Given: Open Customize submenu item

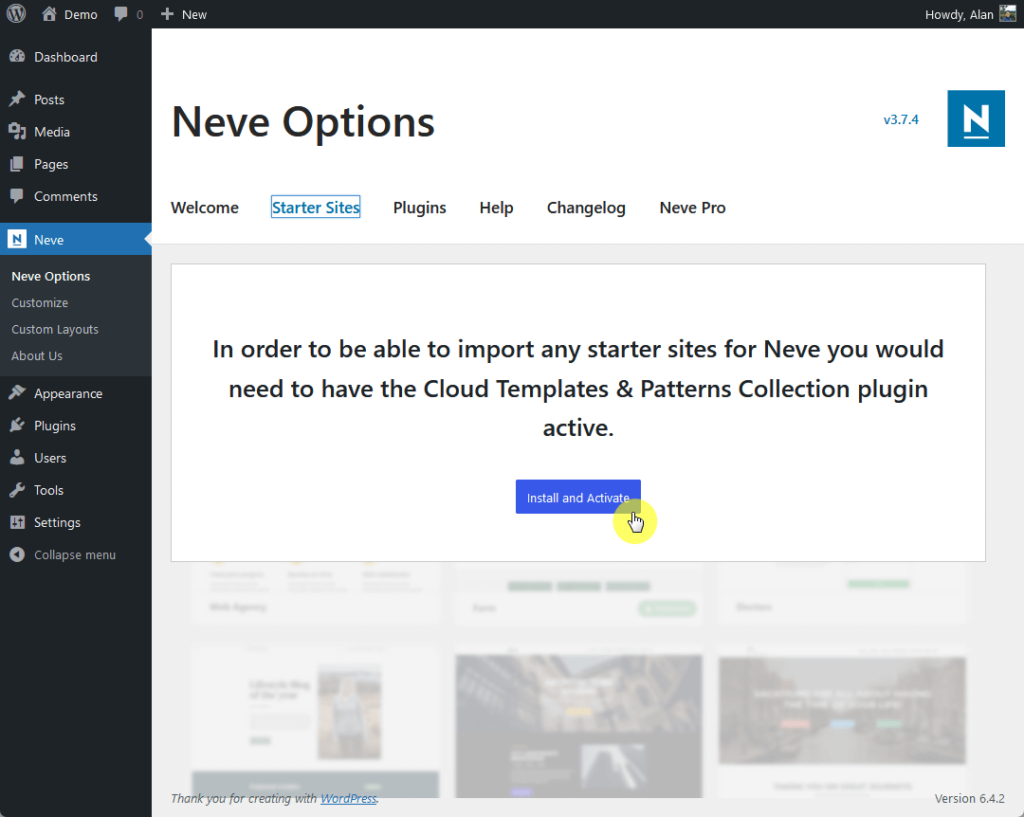Looking at the screenshot, I should pyautogui.click(x=39, y=302).
